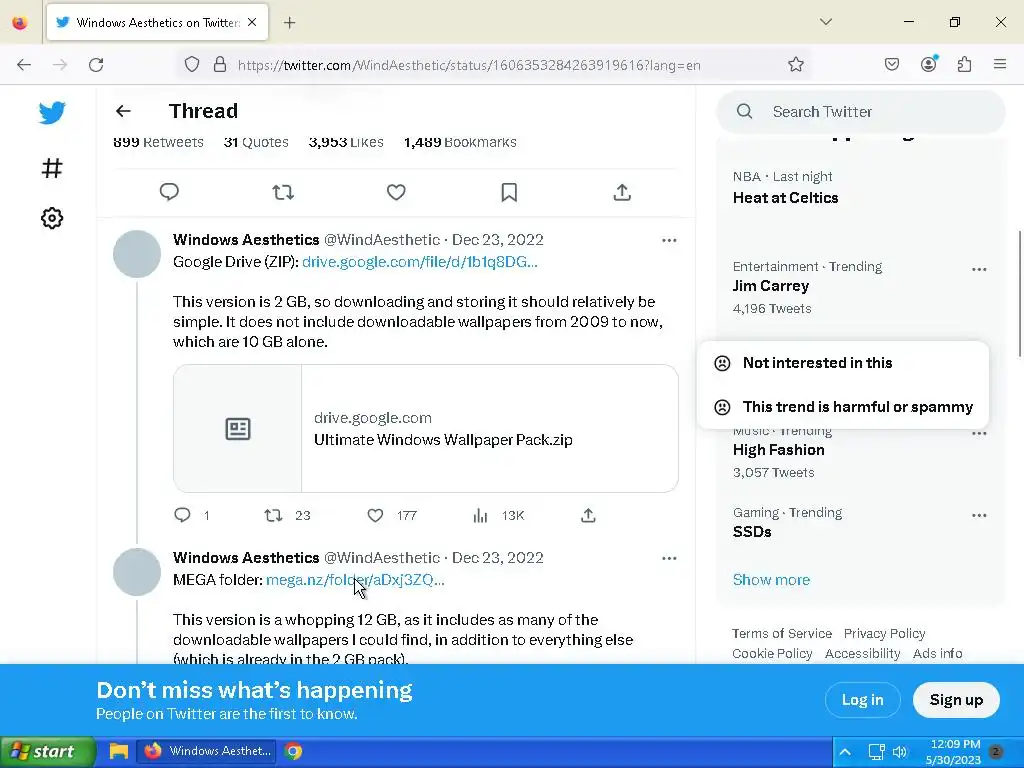Open the Start menu

pyautogui.click(x=47, y=752)
